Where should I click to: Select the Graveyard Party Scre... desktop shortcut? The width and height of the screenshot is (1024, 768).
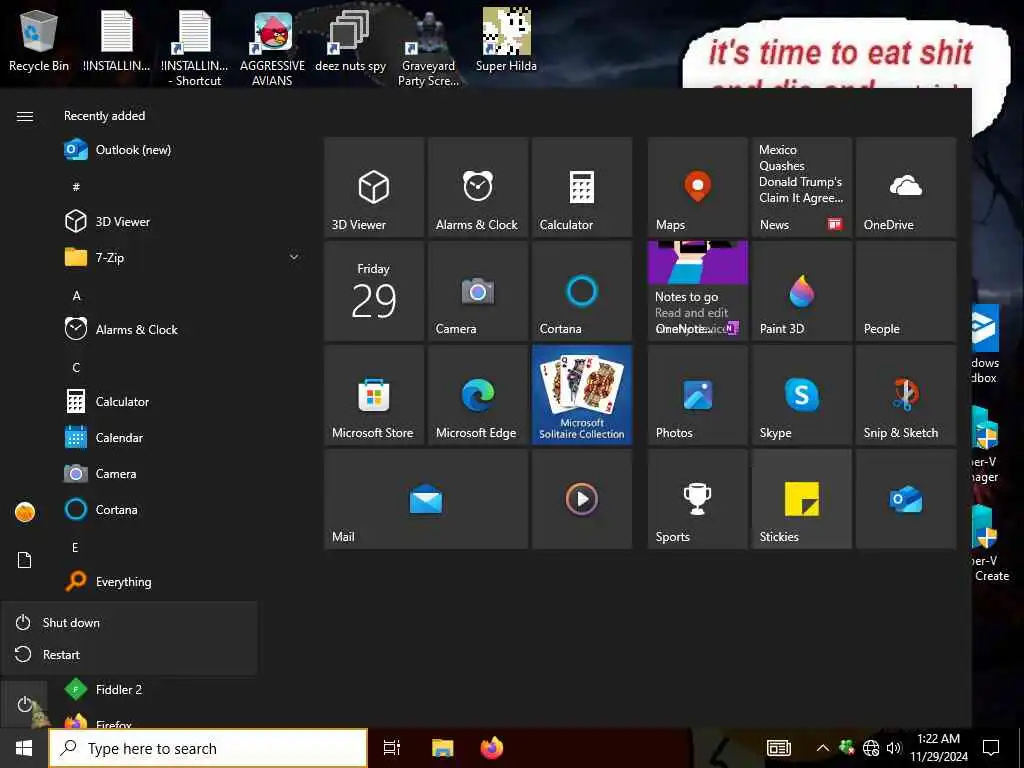pyautogui.click(x=428, y=50)
